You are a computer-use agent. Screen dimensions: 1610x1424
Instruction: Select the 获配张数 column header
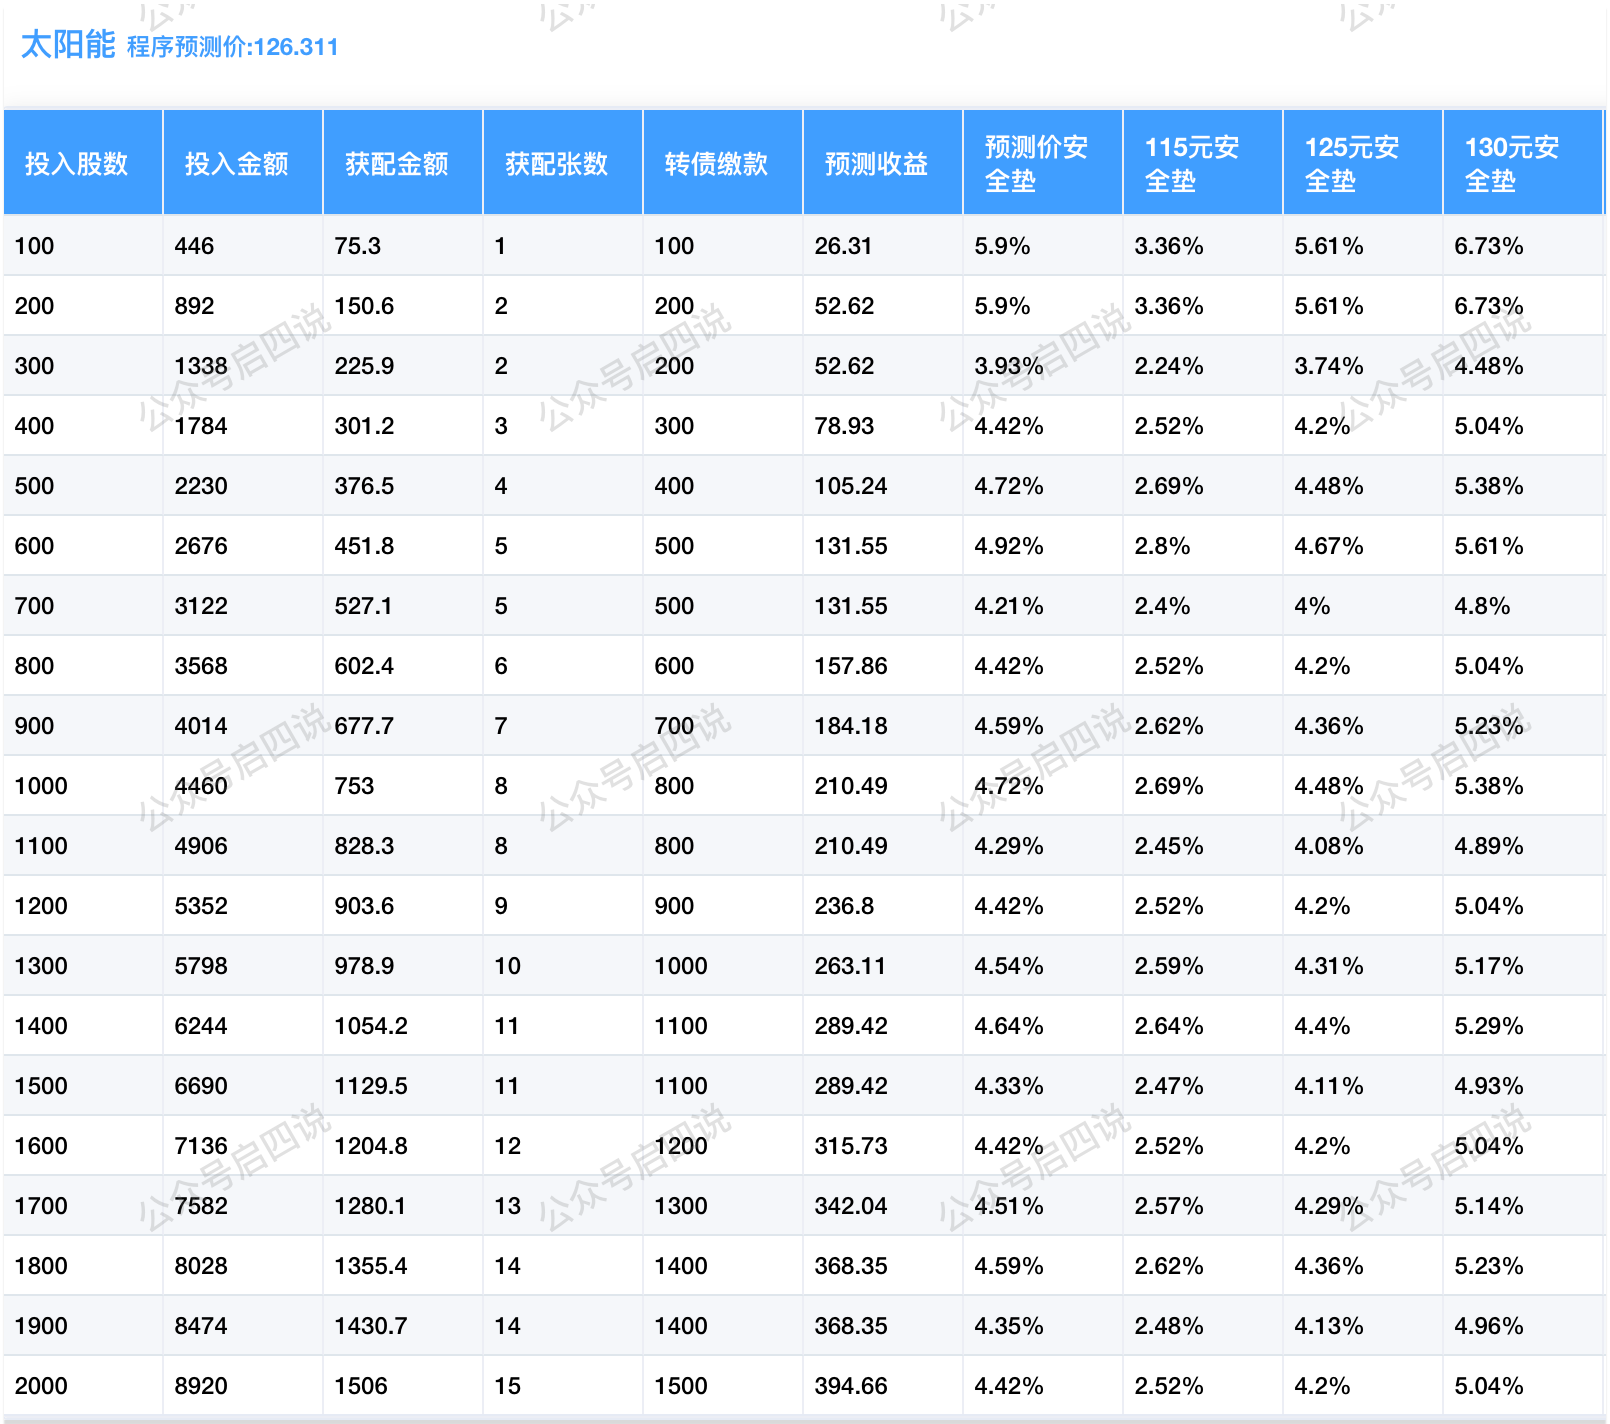[x=557, y=164]
